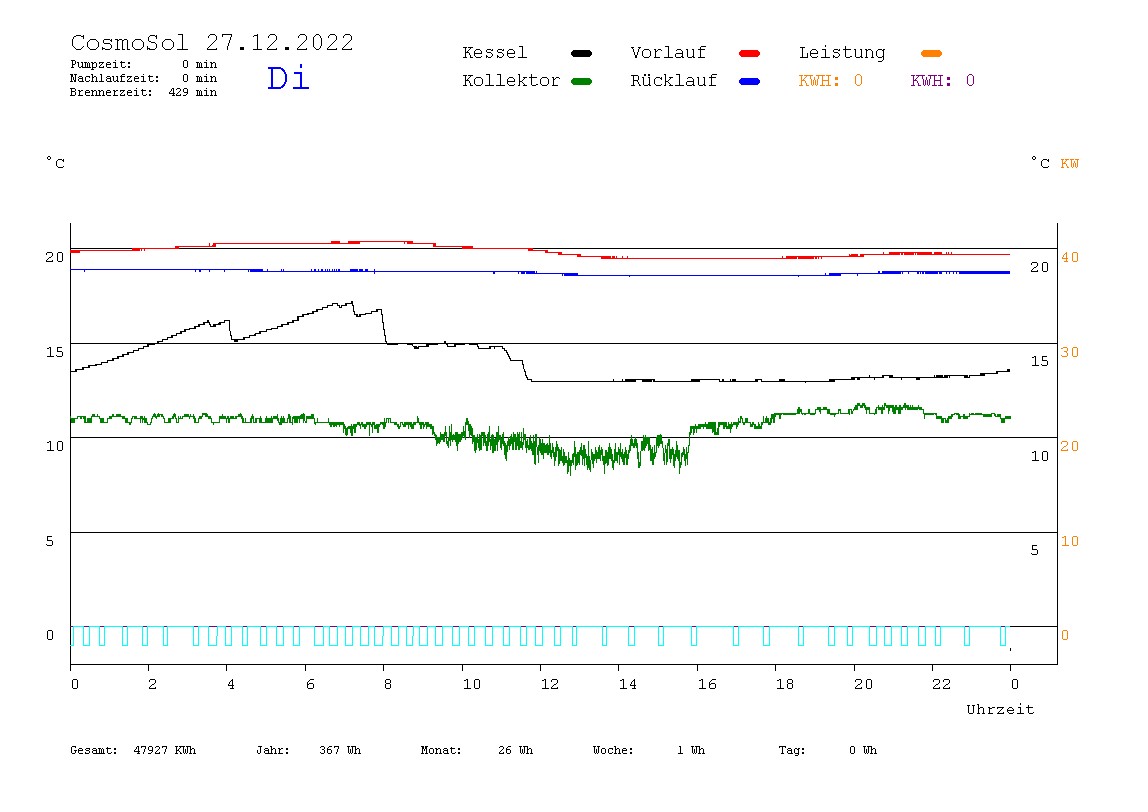This screenshot has height=812, width=1148.
Task: Select the 'Kollektor' legend label
Action: pyautogui.click(x=511, y=81)
